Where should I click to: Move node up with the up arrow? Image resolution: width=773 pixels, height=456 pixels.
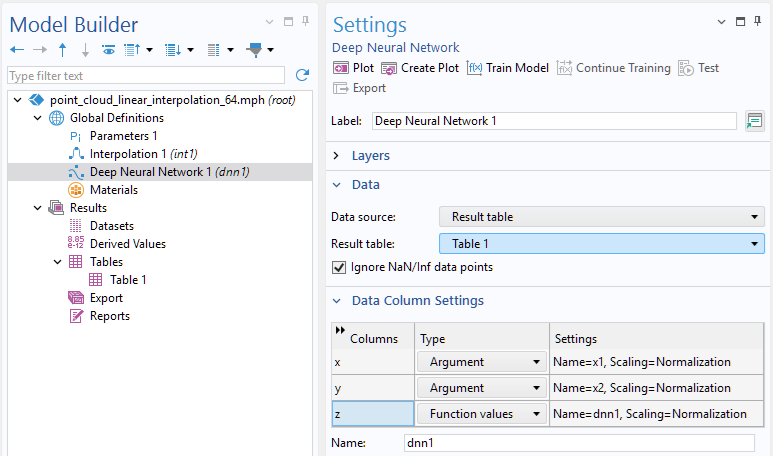click(x=62, y=50)
